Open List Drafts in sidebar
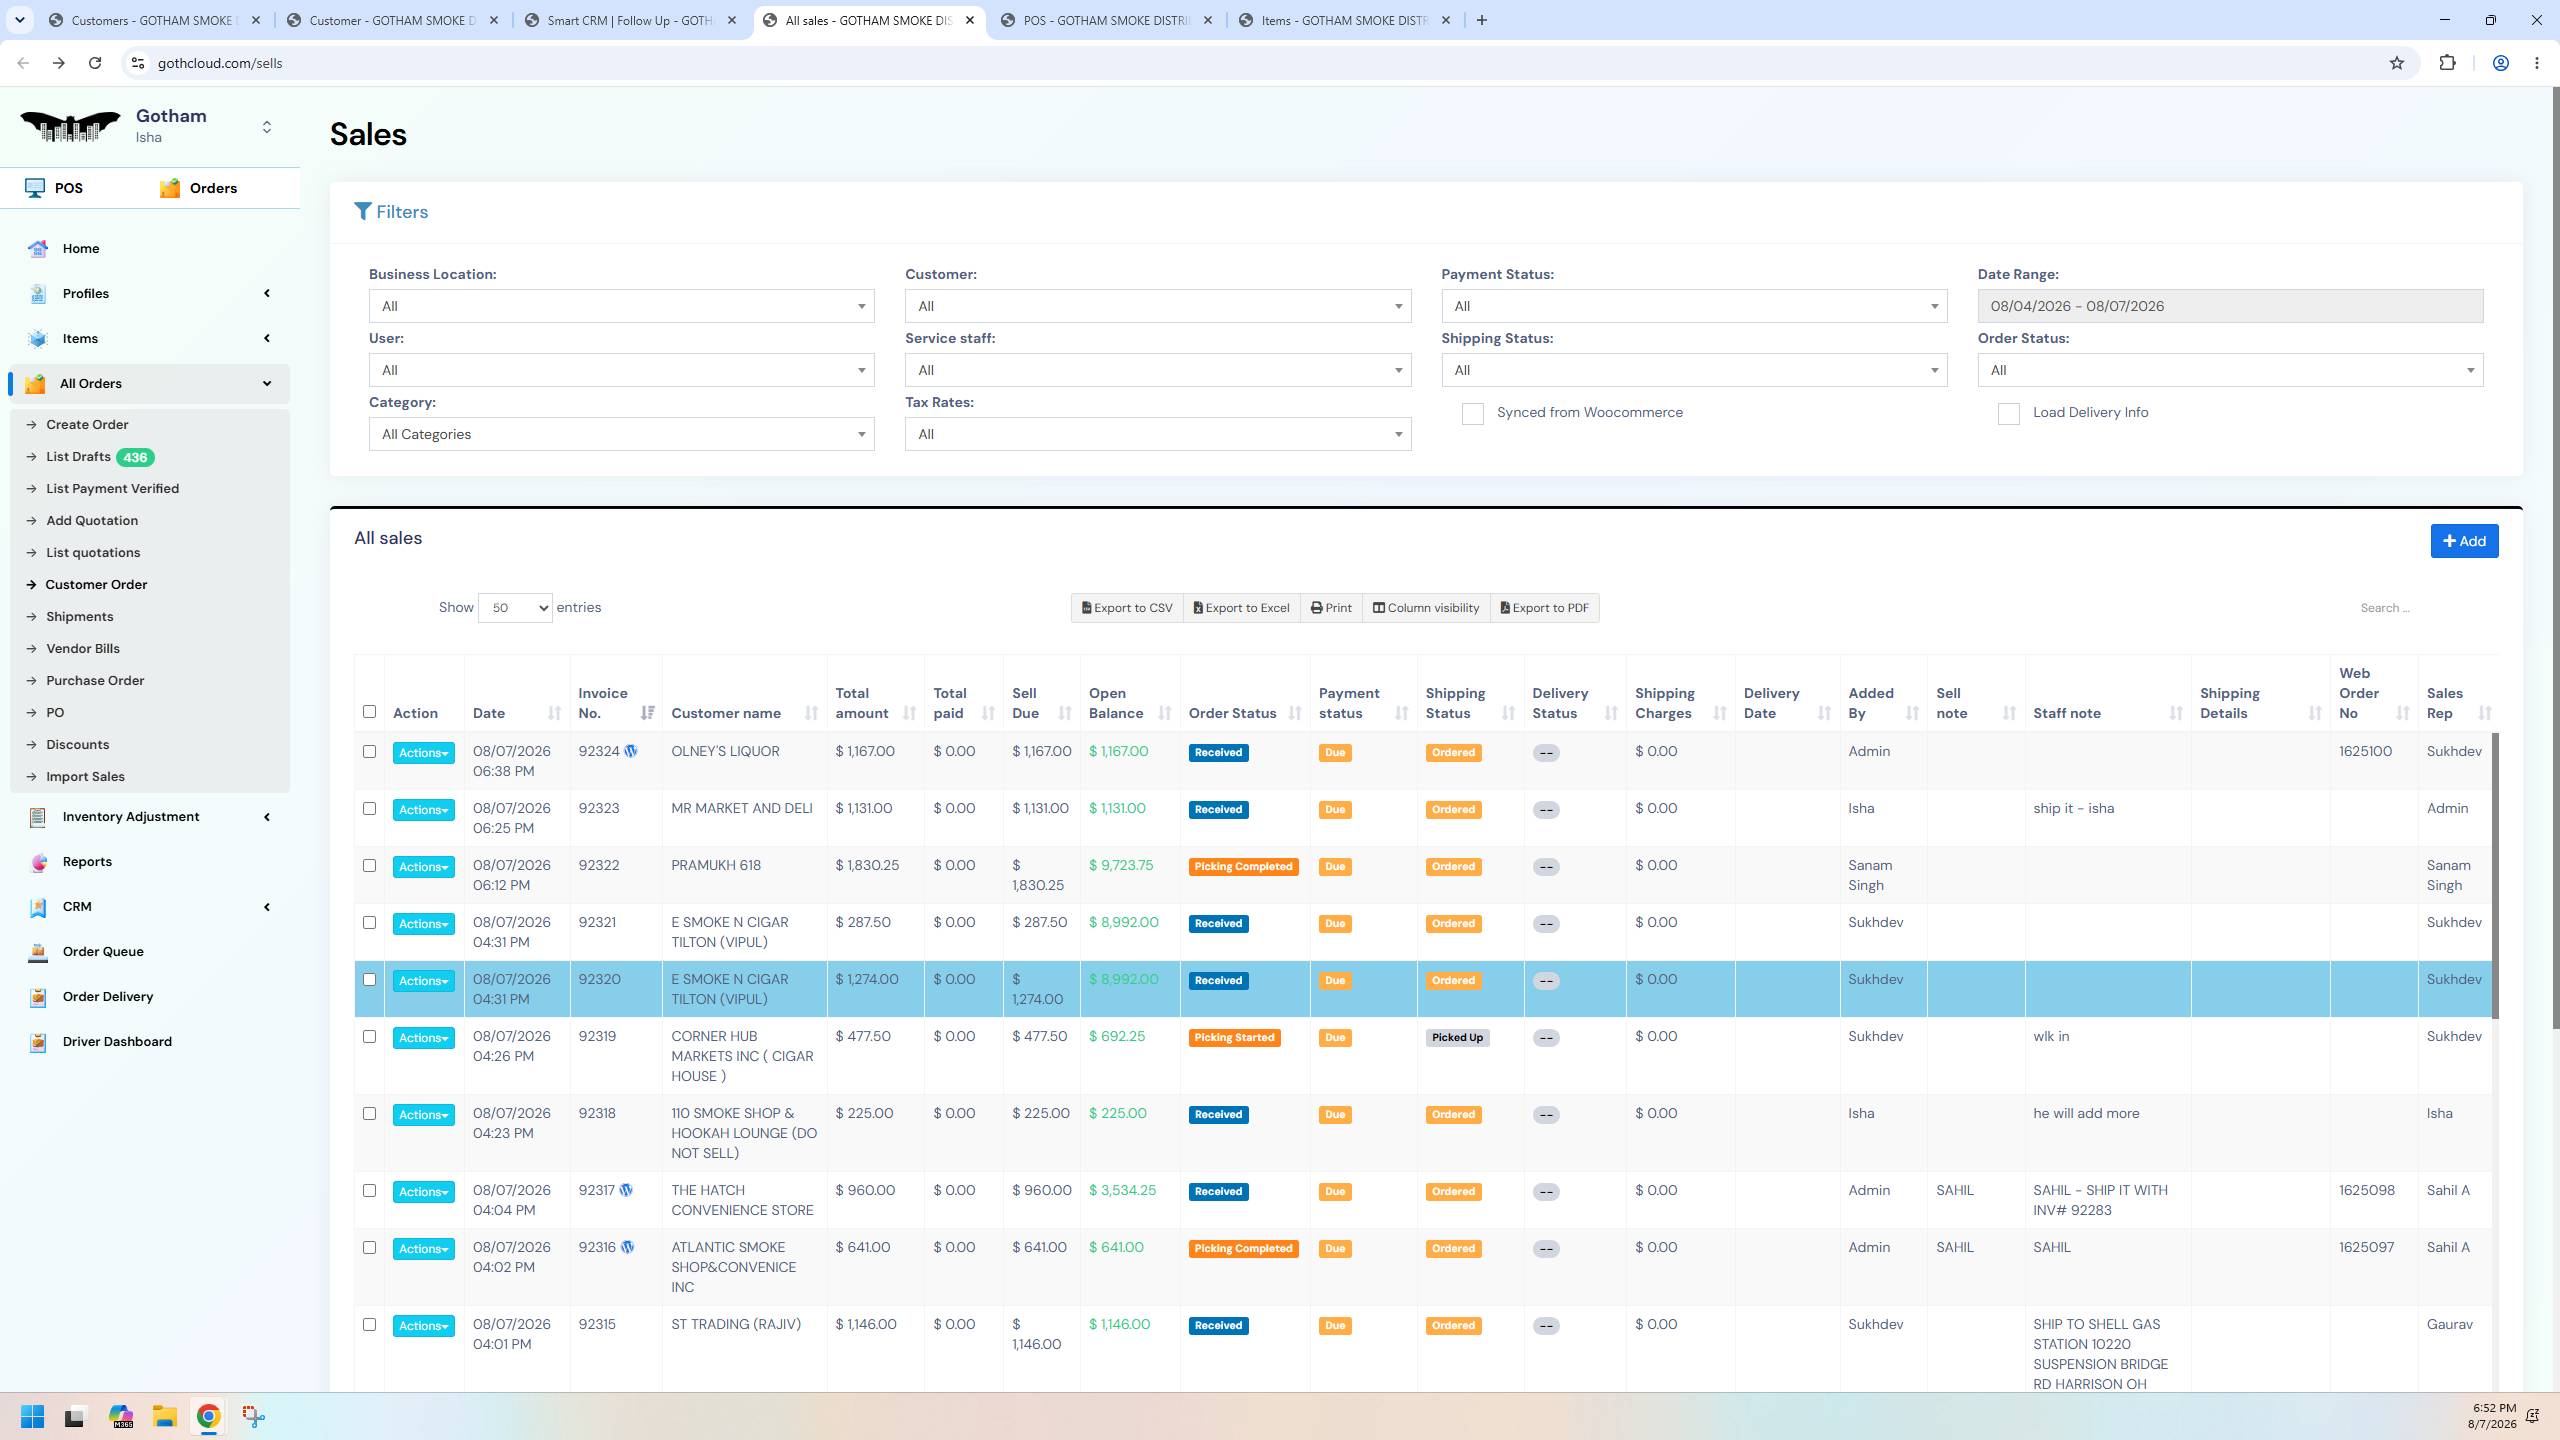 [78, 457]
